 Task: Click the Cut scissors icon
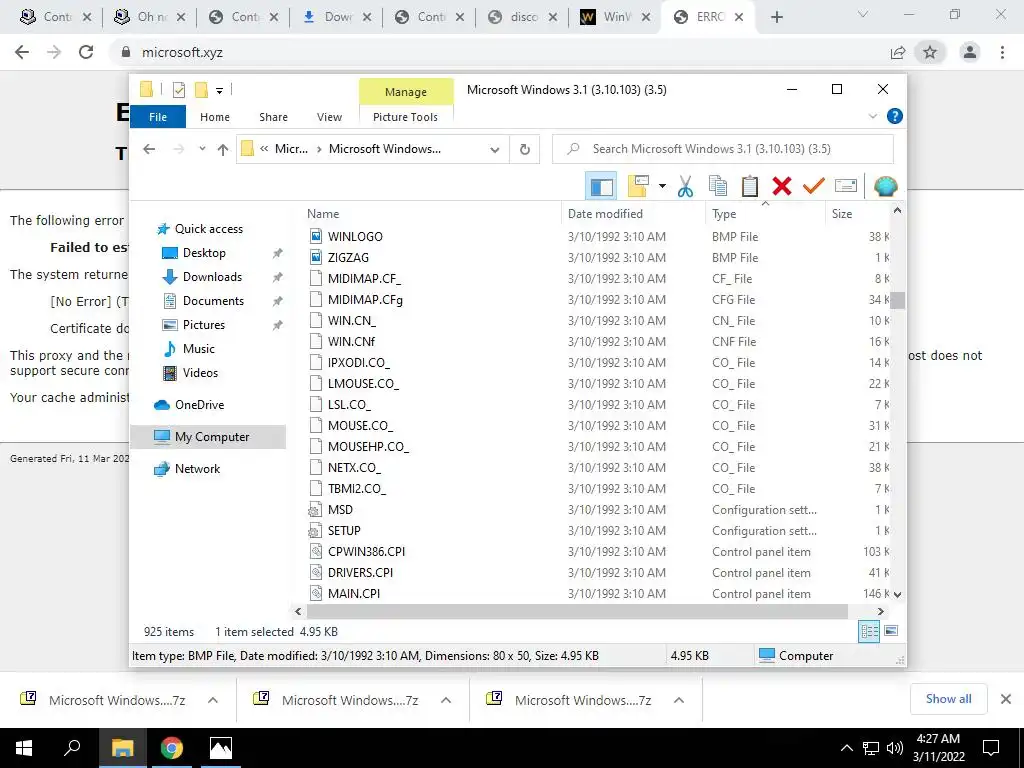685,186
